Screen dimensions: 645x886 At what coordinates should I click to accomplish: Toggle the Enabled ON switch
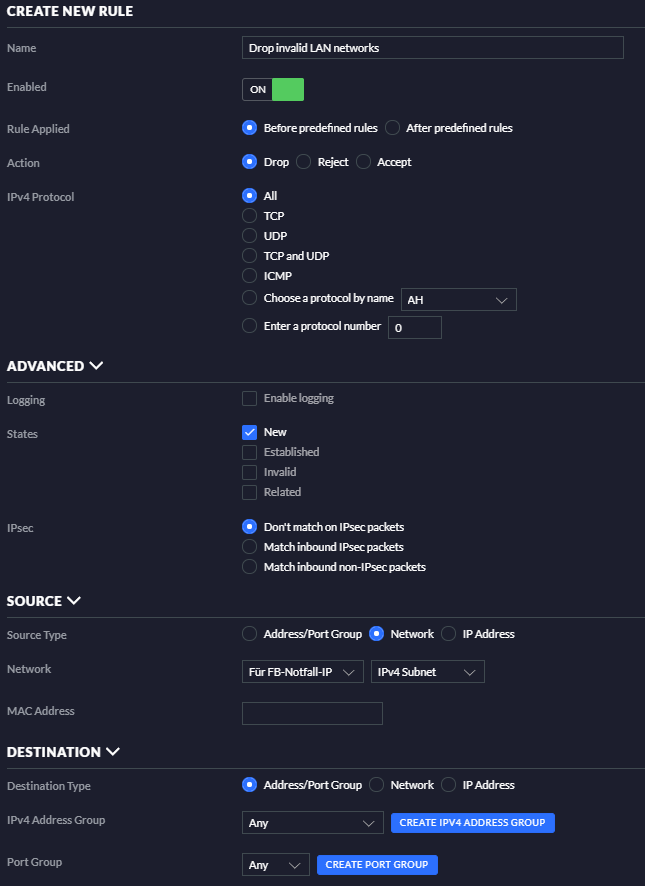(273, 89)
